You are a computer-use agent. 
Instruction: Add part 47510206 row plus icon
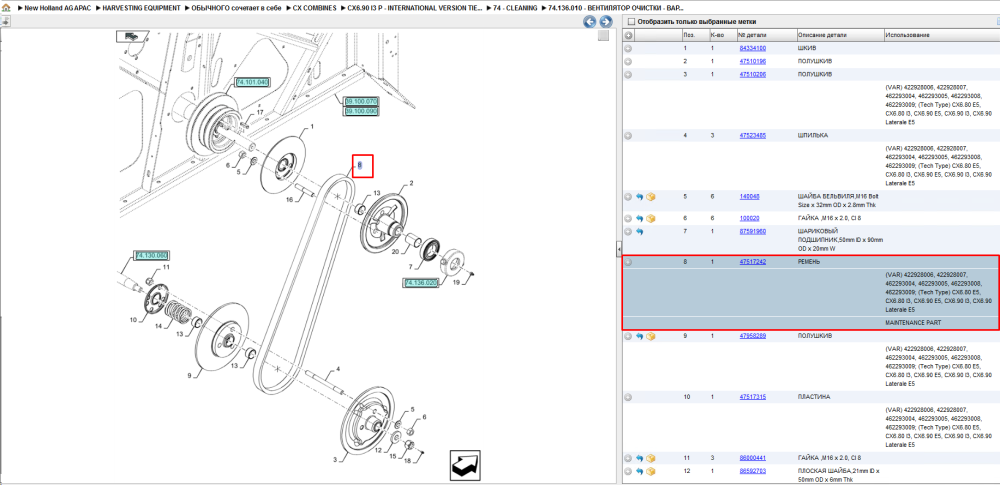[x=628, y=75]
